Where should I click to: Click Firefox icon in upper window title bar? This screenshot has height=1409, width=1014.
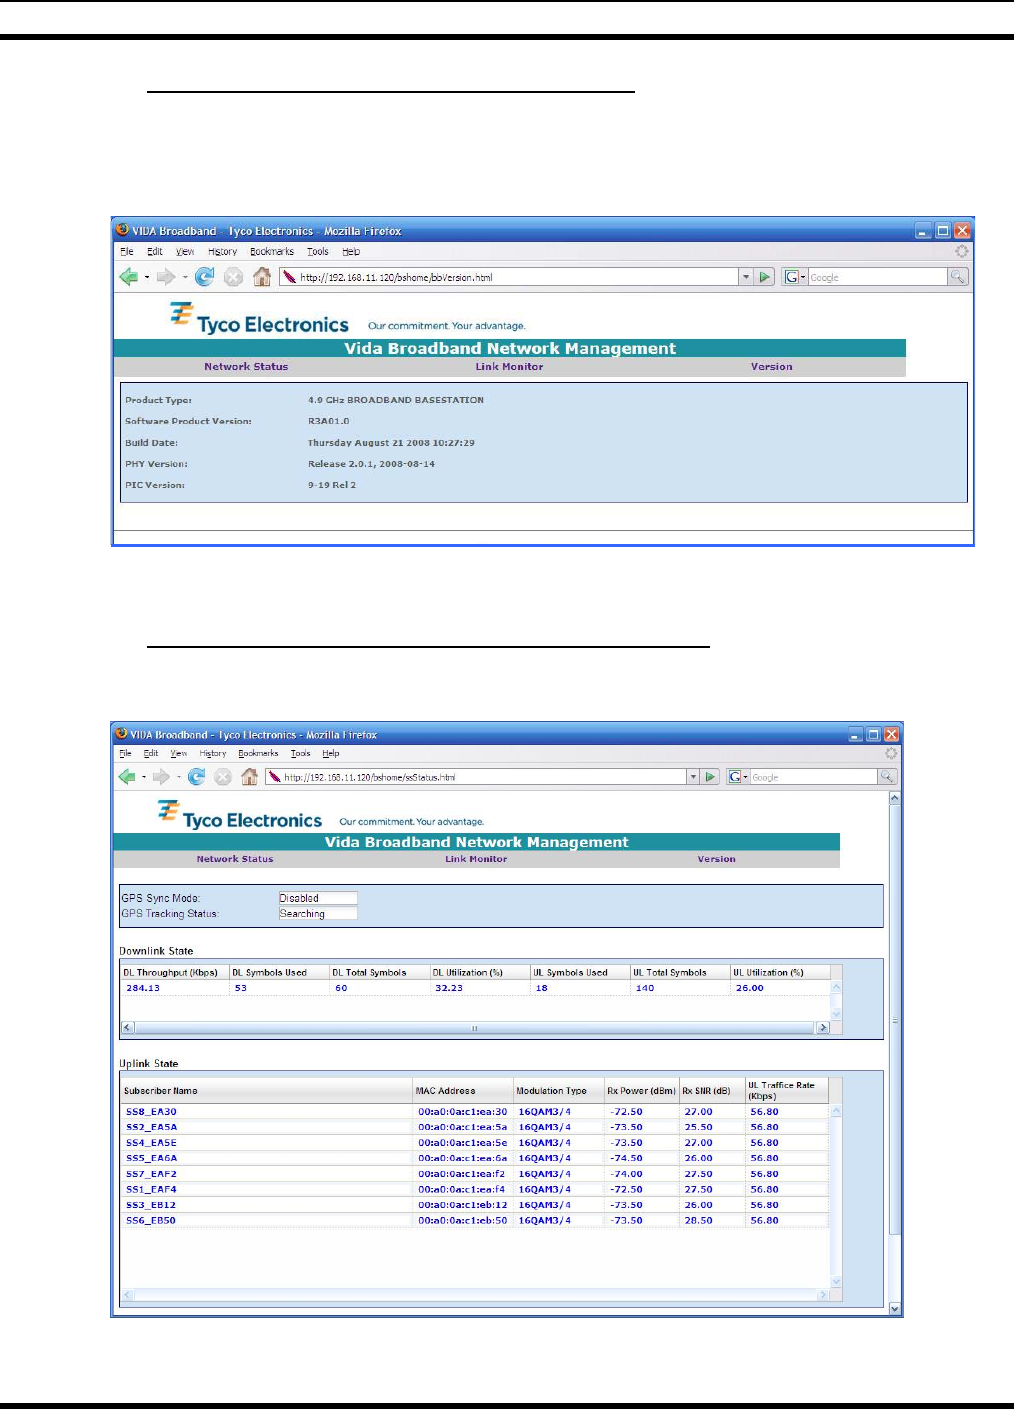pos(122,230)
